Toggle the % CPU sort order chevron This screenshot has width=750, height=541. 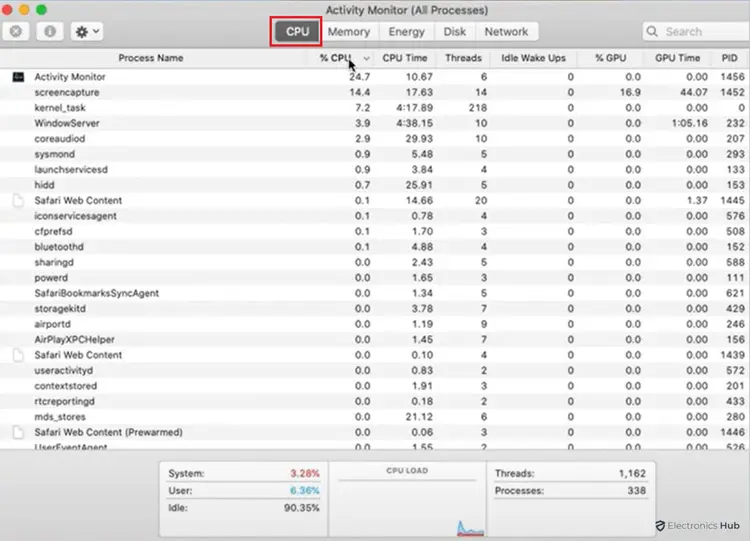[366, 58]
